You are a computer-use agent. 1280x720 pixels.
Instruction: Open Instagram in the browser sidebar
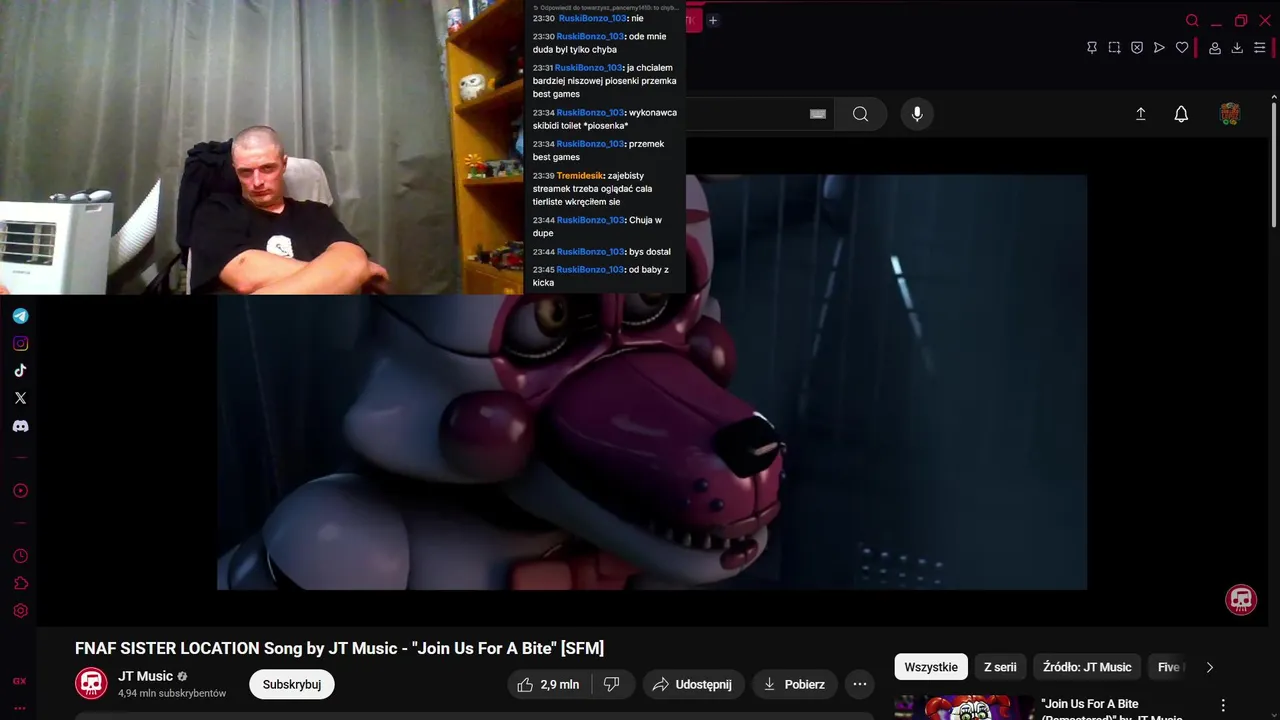(x=20, y=343)
